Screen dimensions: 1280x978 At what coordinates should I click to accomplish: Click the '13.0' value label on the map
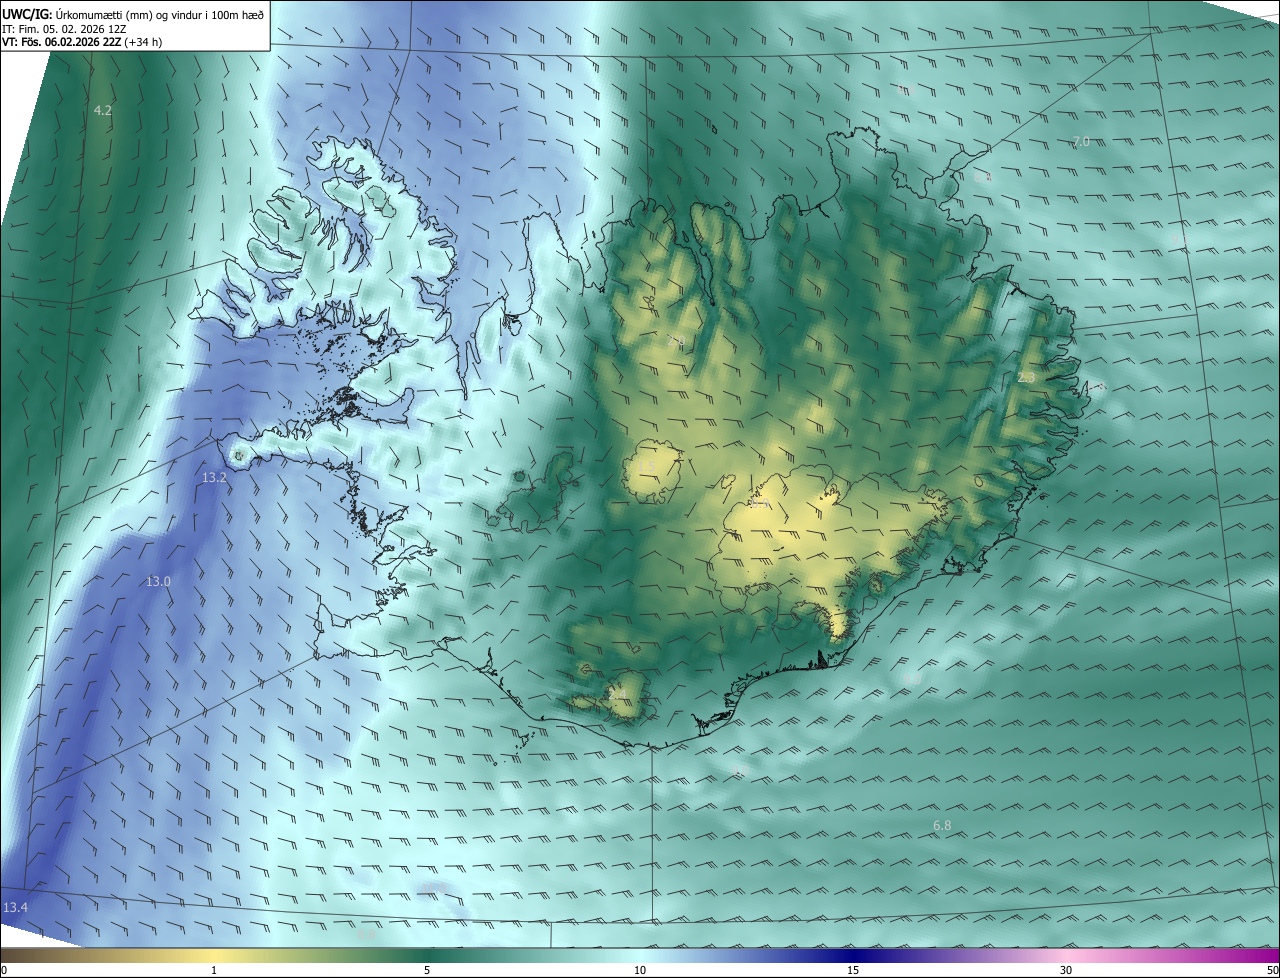159,581
